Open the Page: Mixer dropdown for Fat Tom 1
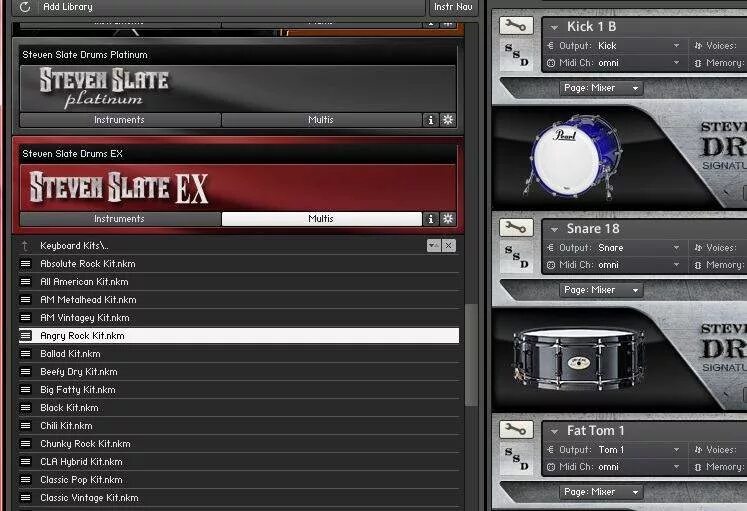Image resolution: width=747 pixels, height=511 pixels. pos(601,492)
